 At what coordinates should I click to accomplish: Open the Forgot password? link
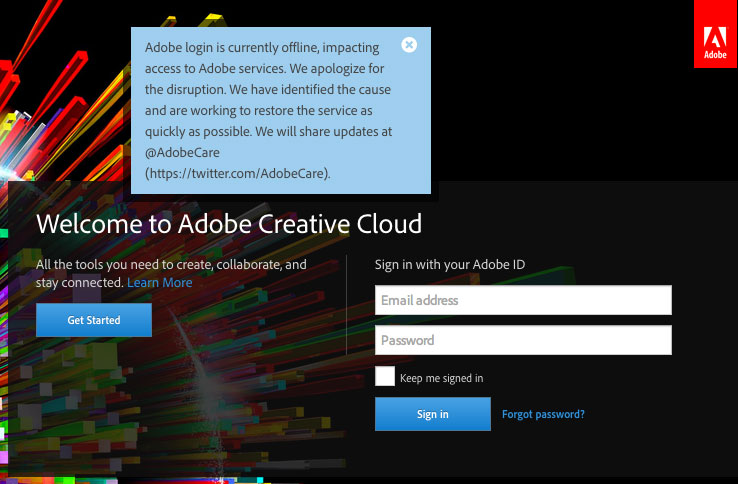pos(543,414)
